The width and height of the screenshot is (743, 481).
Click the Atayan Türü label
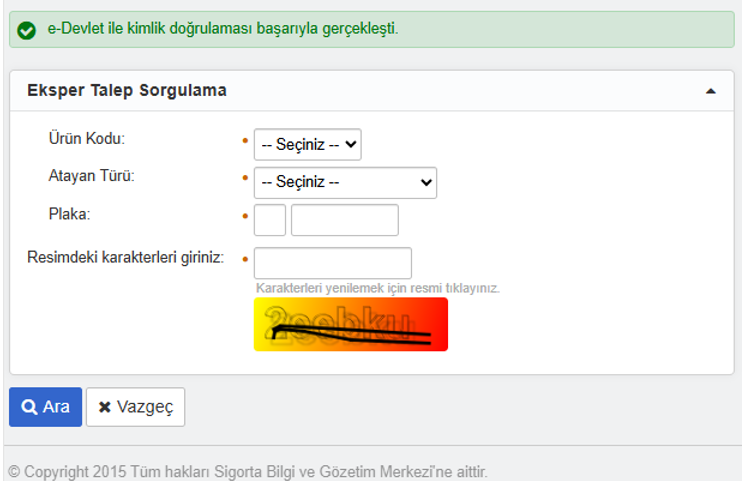(91, 176)
